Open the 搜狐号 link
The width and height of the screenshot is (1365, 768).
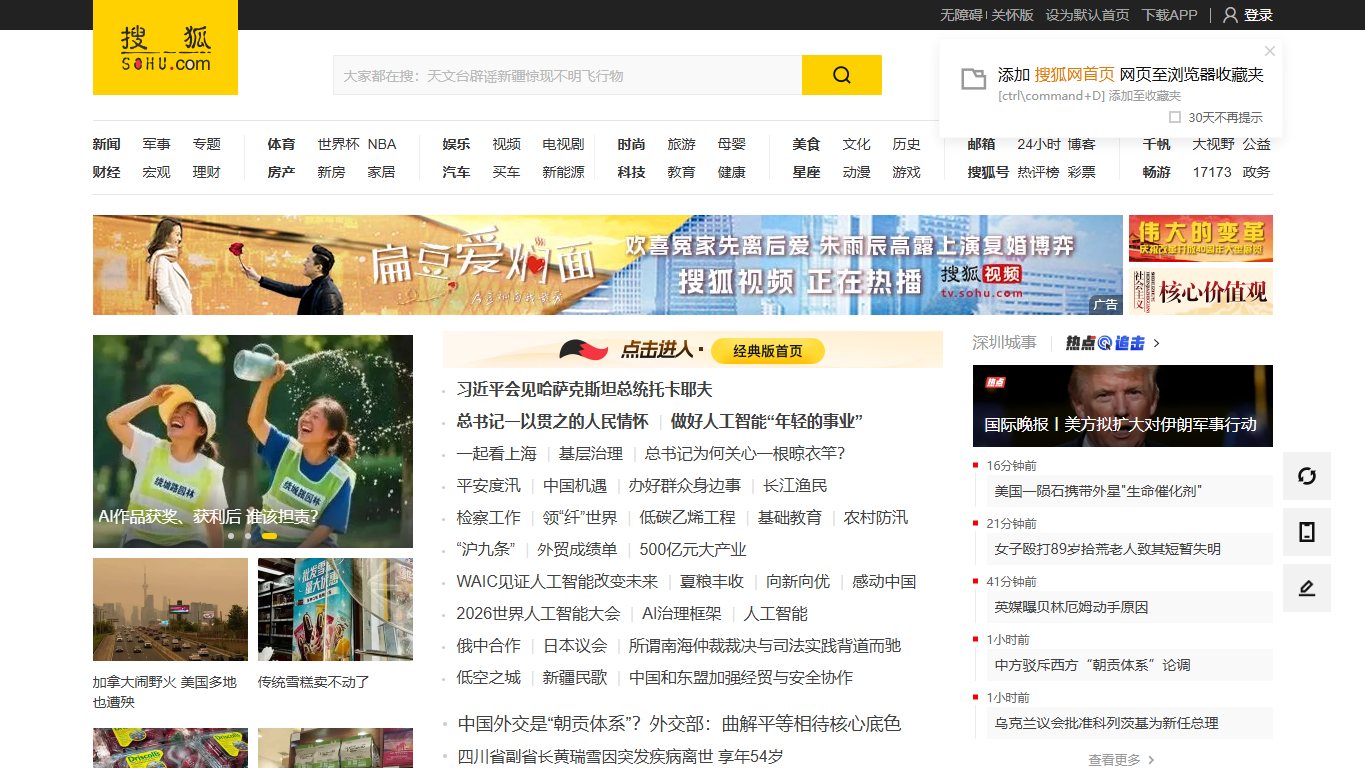coord(988,172)
